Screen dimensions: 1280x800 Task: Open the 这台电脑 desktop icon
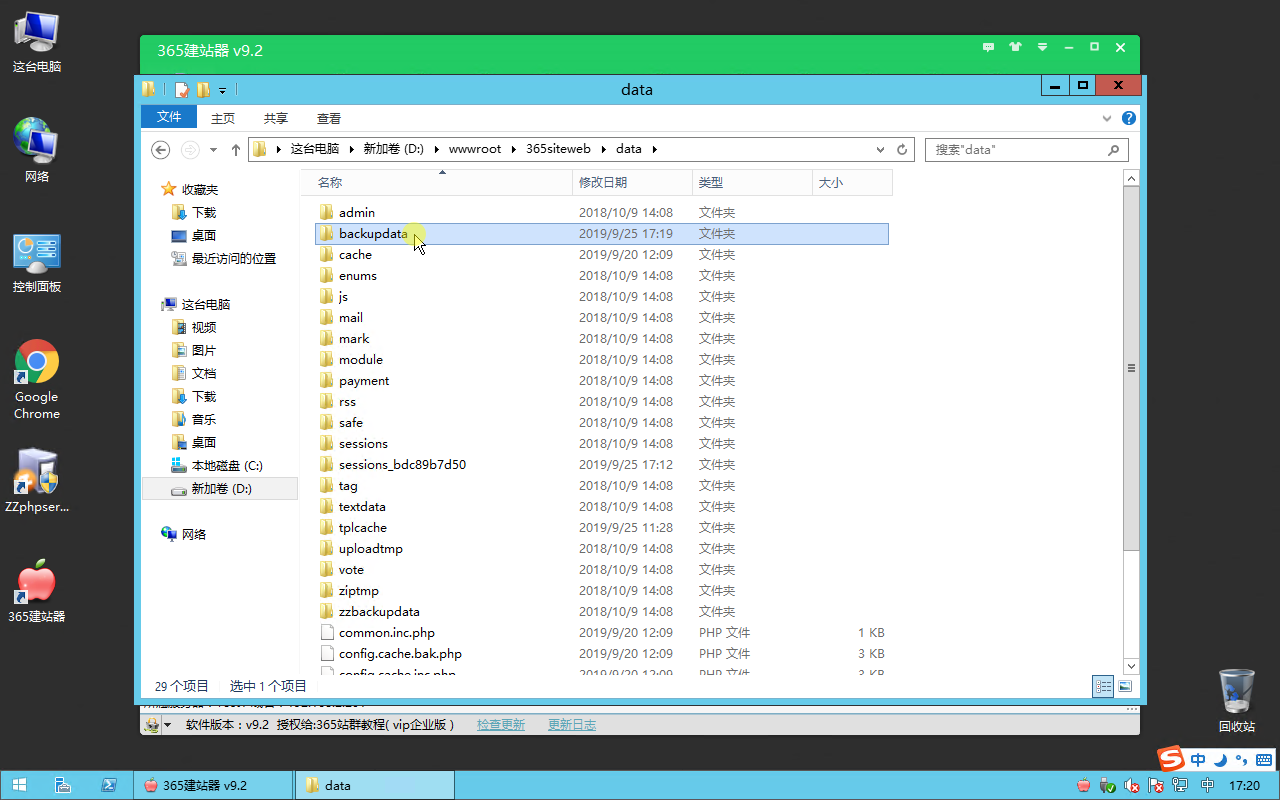coord(36,41)
